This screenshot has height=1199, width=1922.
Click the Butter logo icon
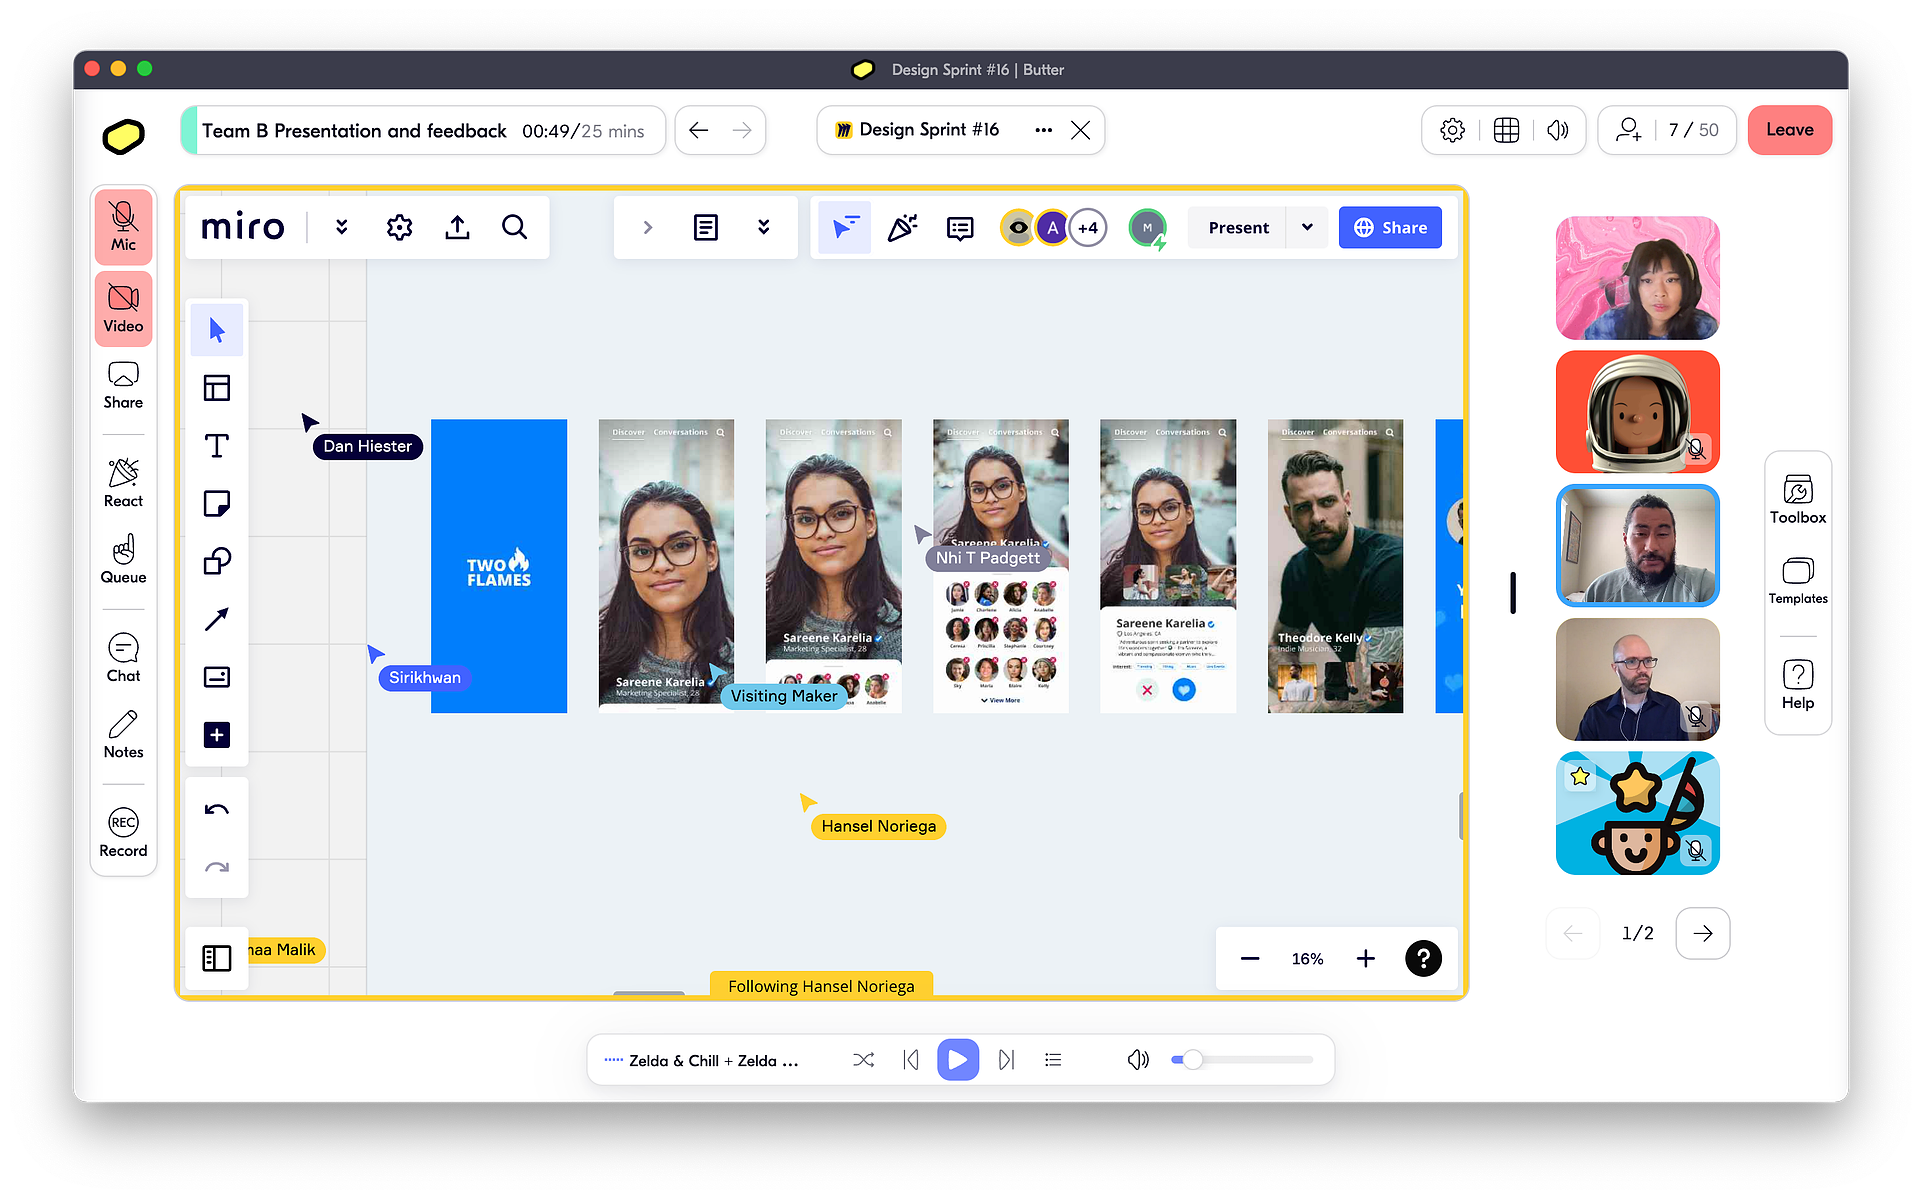124,136
